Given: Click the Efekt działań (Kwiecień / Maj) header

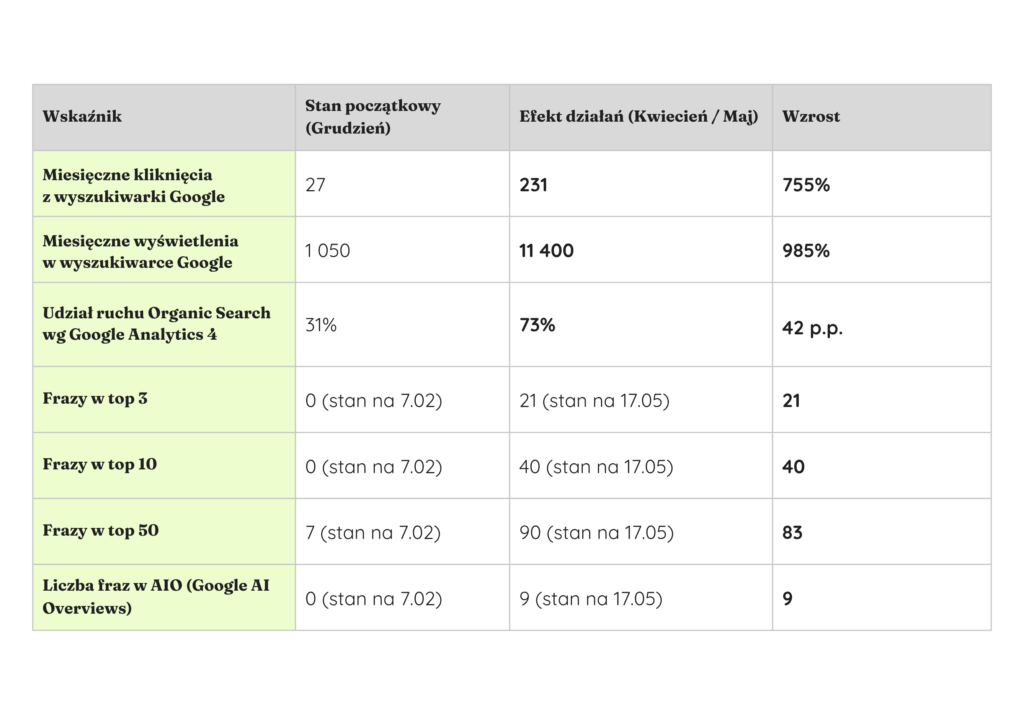Looking at the screenshot, I should [639, 116].
